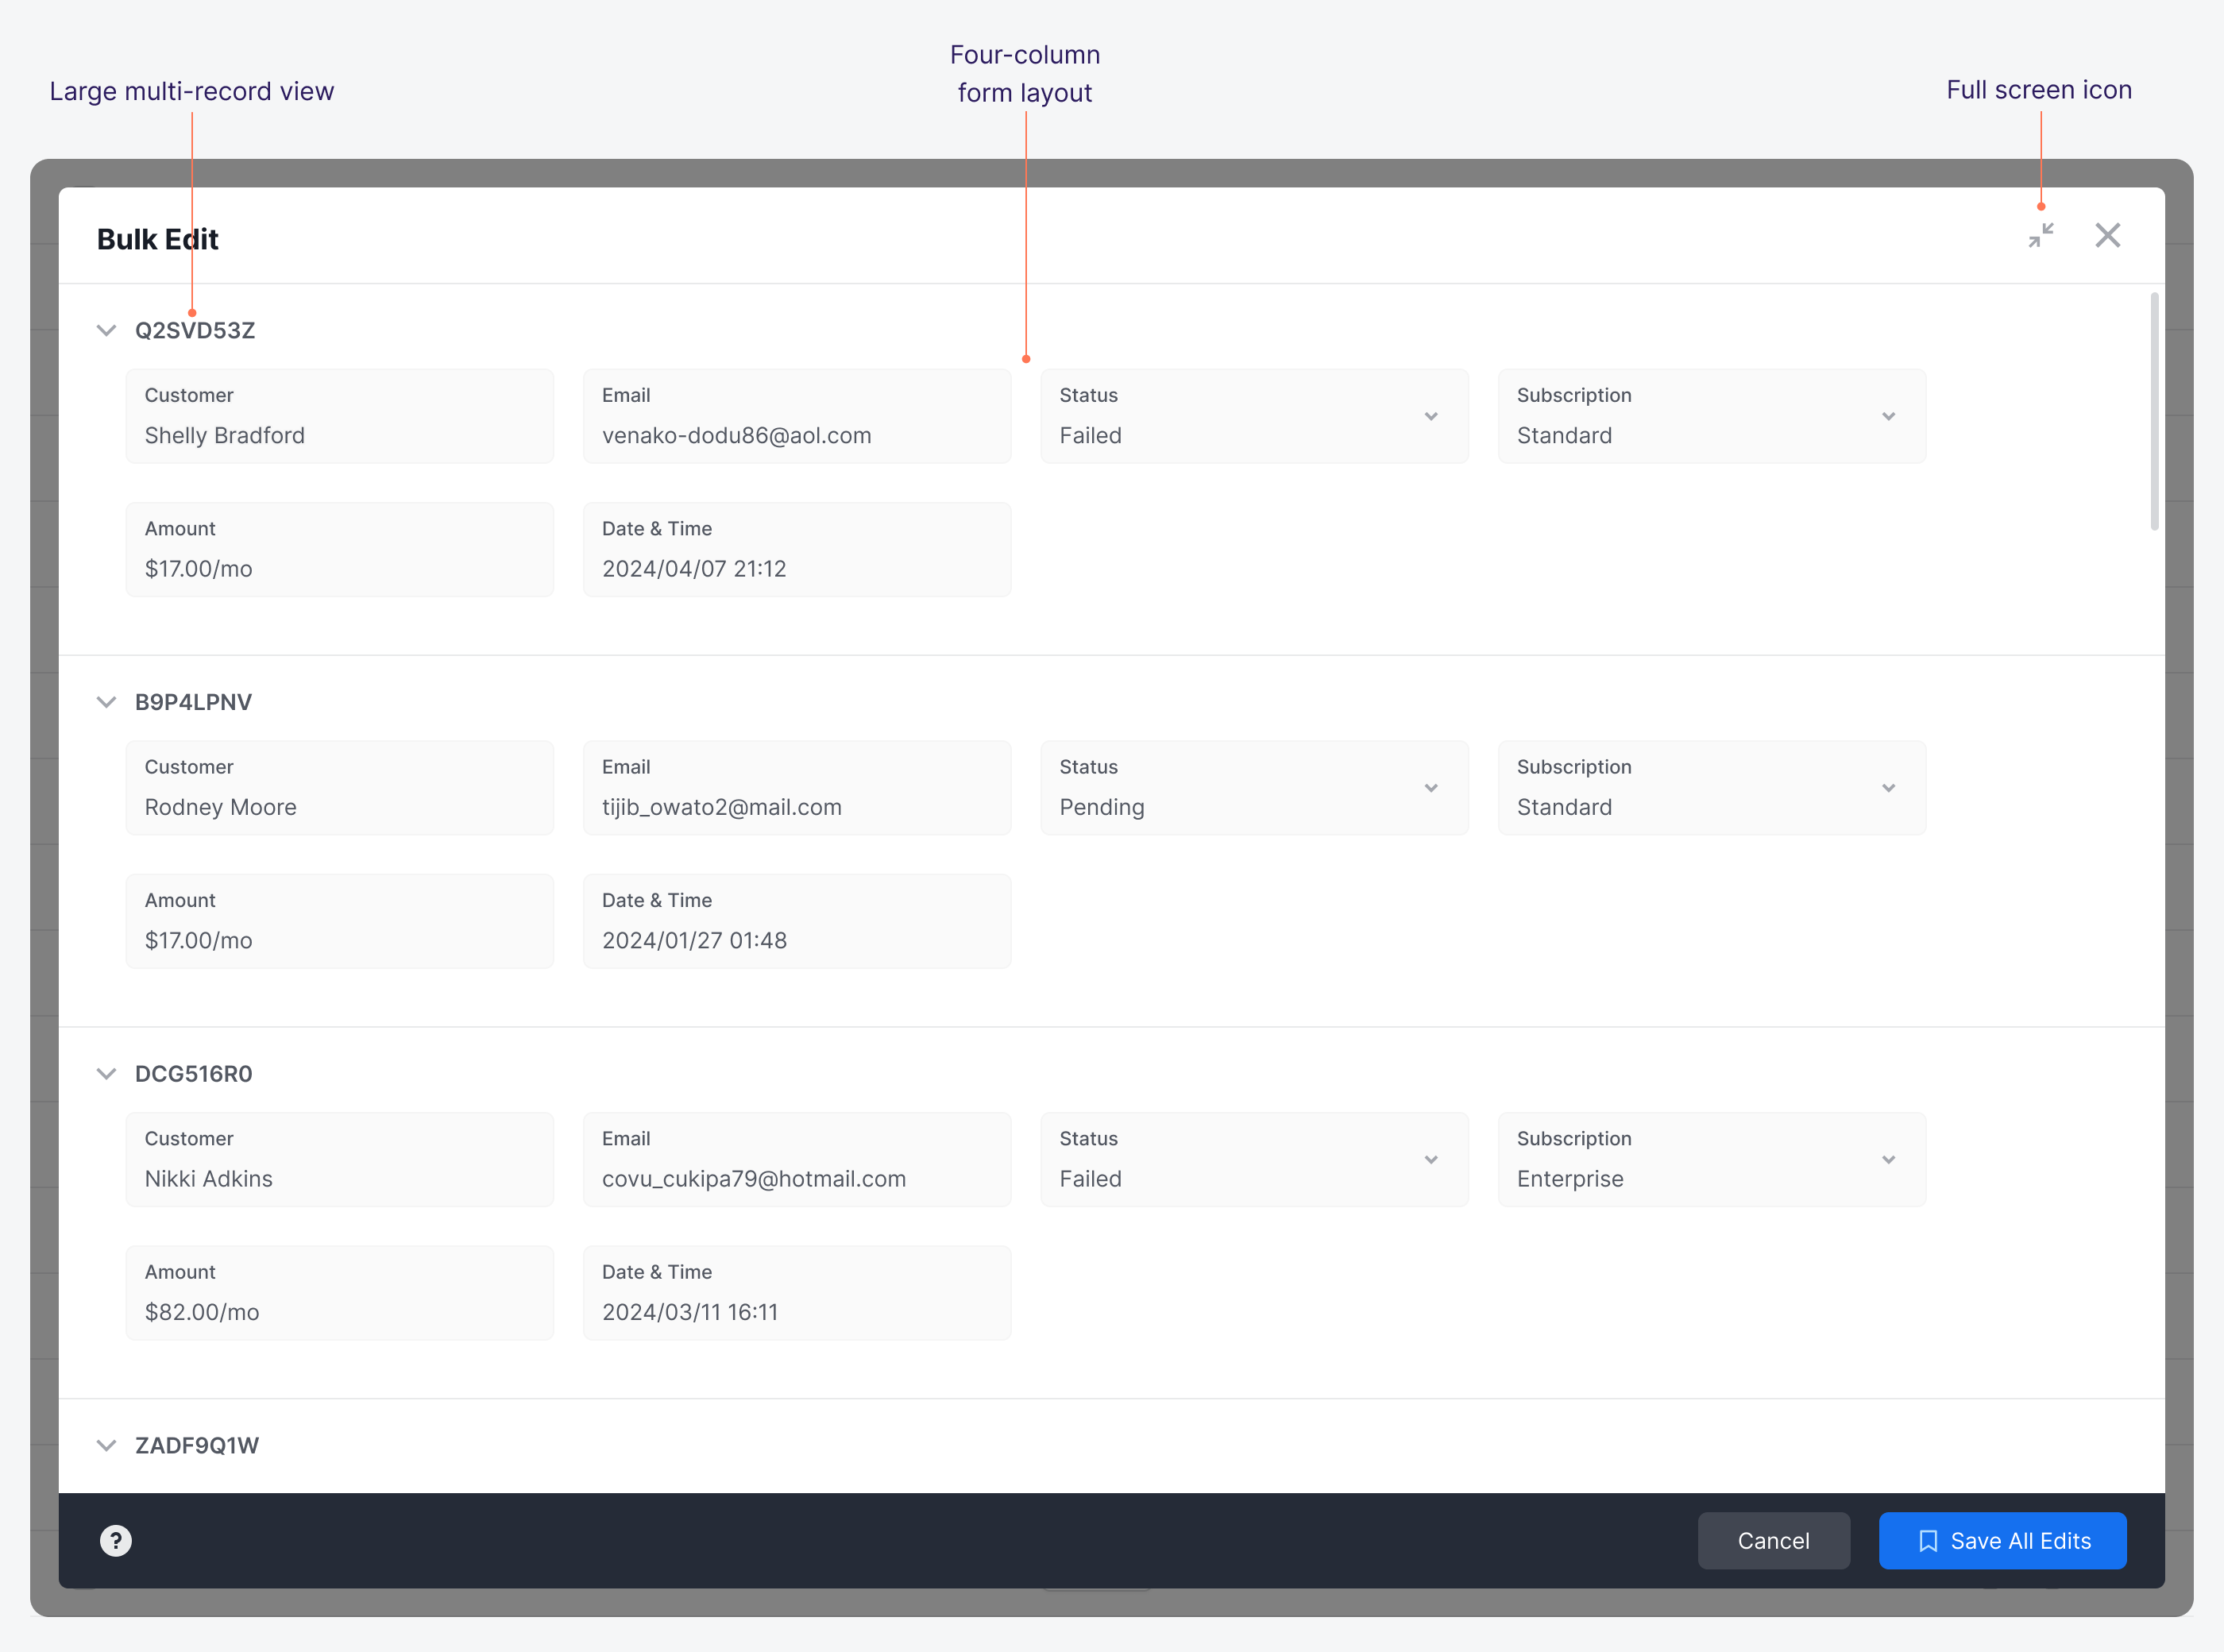Collapse the B9P4LPNV record chevron
The height and width of the screenshot is (1652, 2224).
pyautogui.click(x=107, y=703)
